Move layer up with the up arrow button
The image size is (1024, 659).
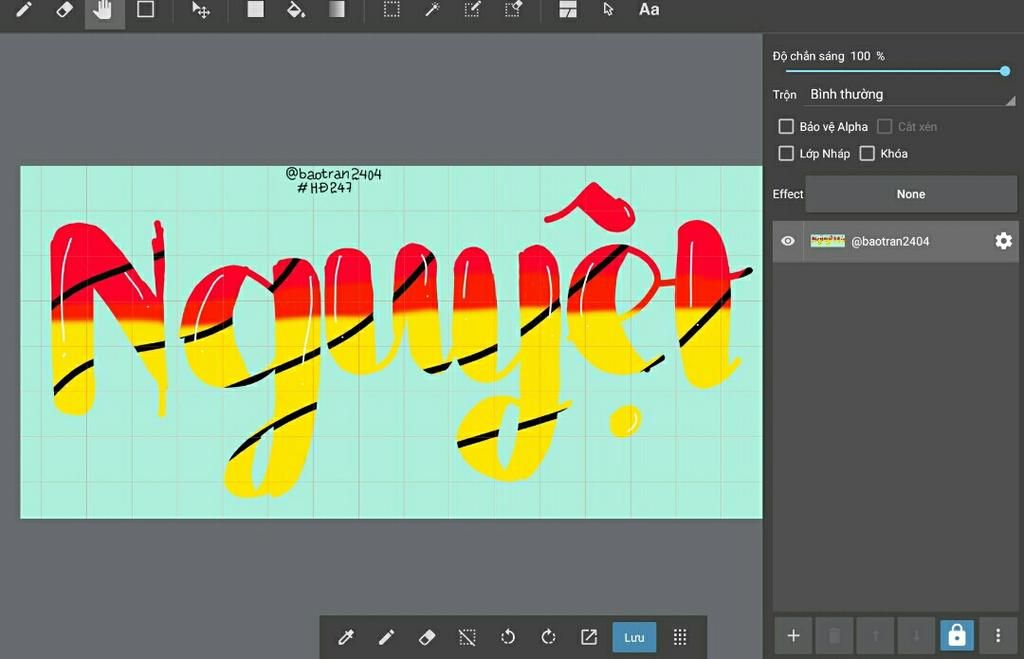(875, 635)
